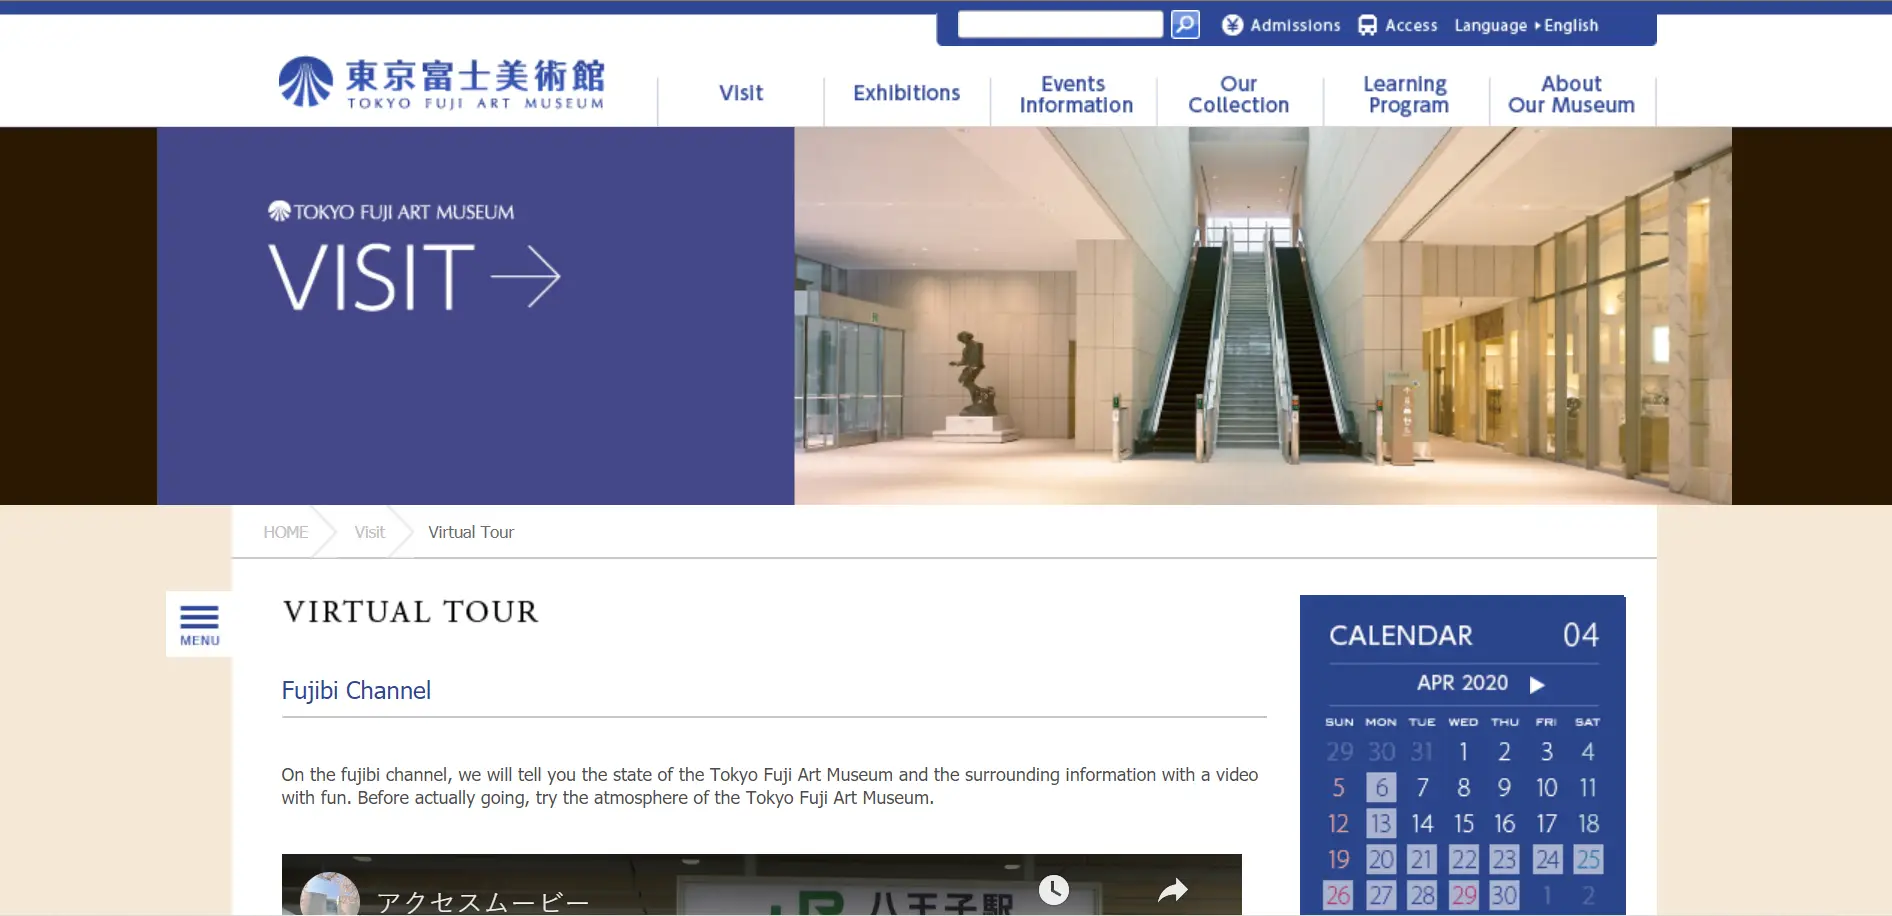The width and height of the screenshot is (1892, 916).
Task: Open the Access link with train icon
Action: coord(1397,25)
